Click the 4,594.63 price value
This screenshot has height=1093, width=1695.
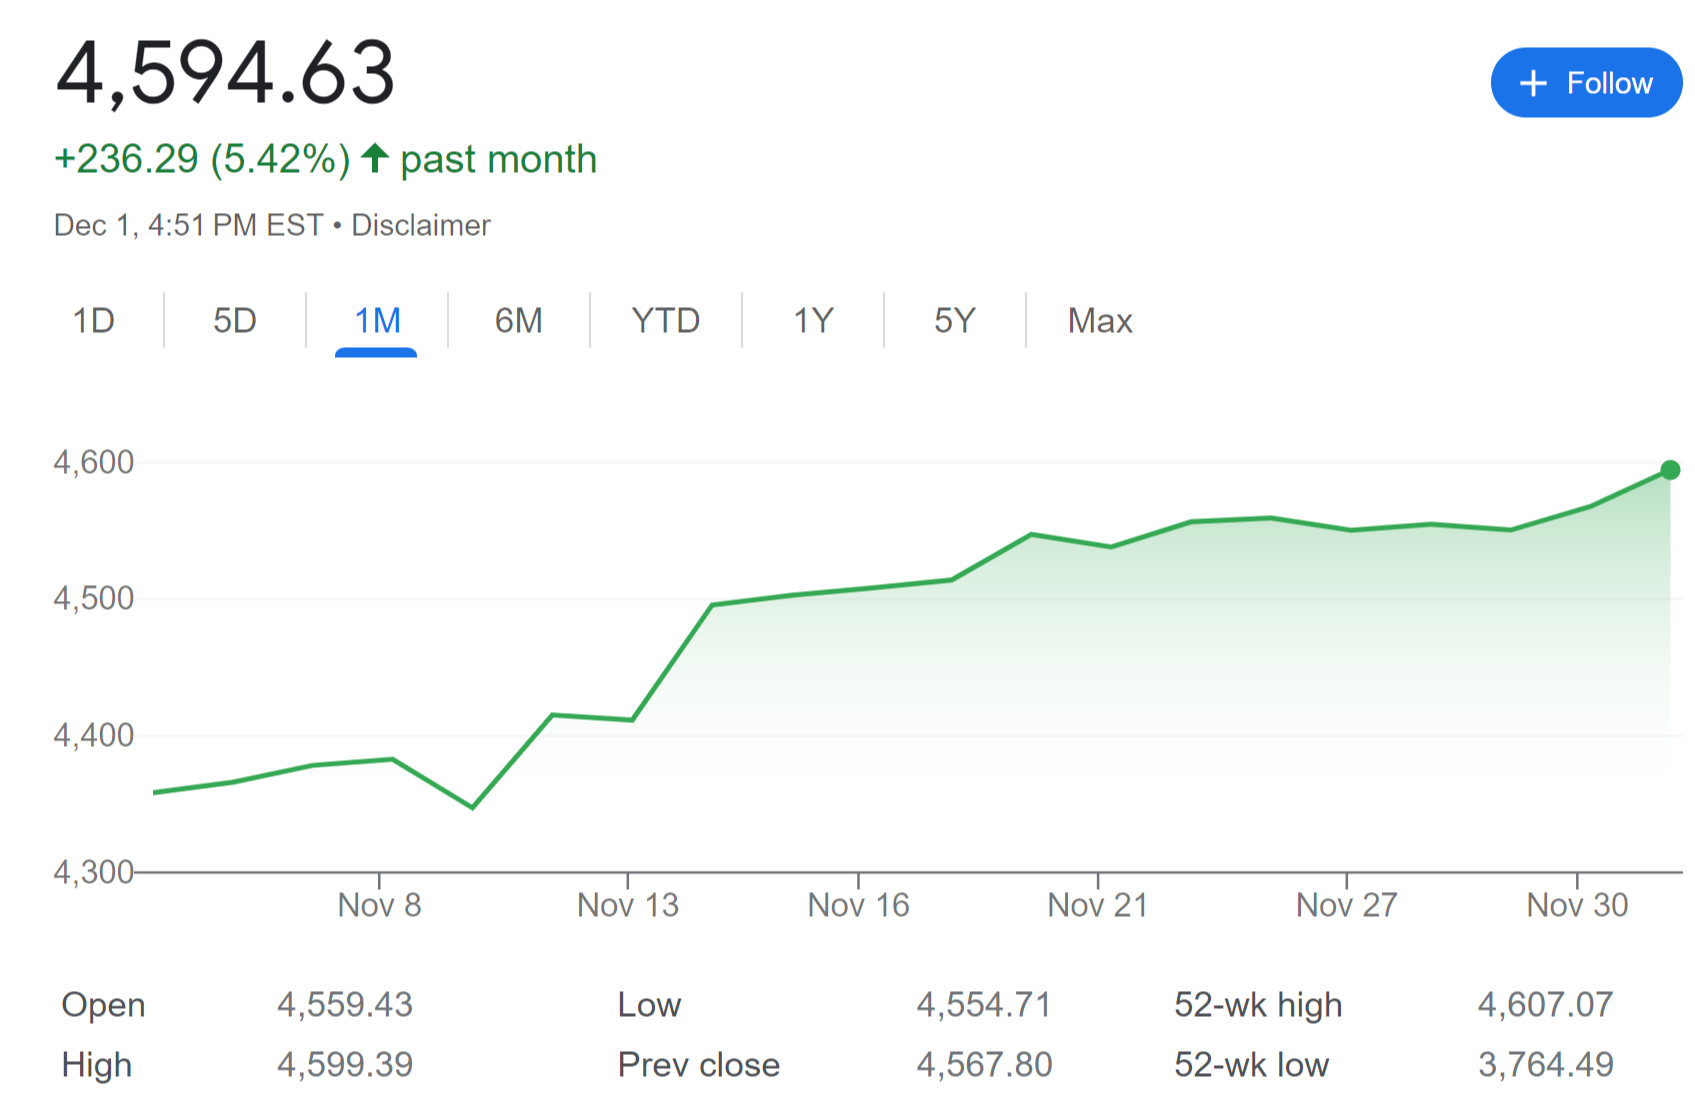pyautogui.click(x=226, y=73)
